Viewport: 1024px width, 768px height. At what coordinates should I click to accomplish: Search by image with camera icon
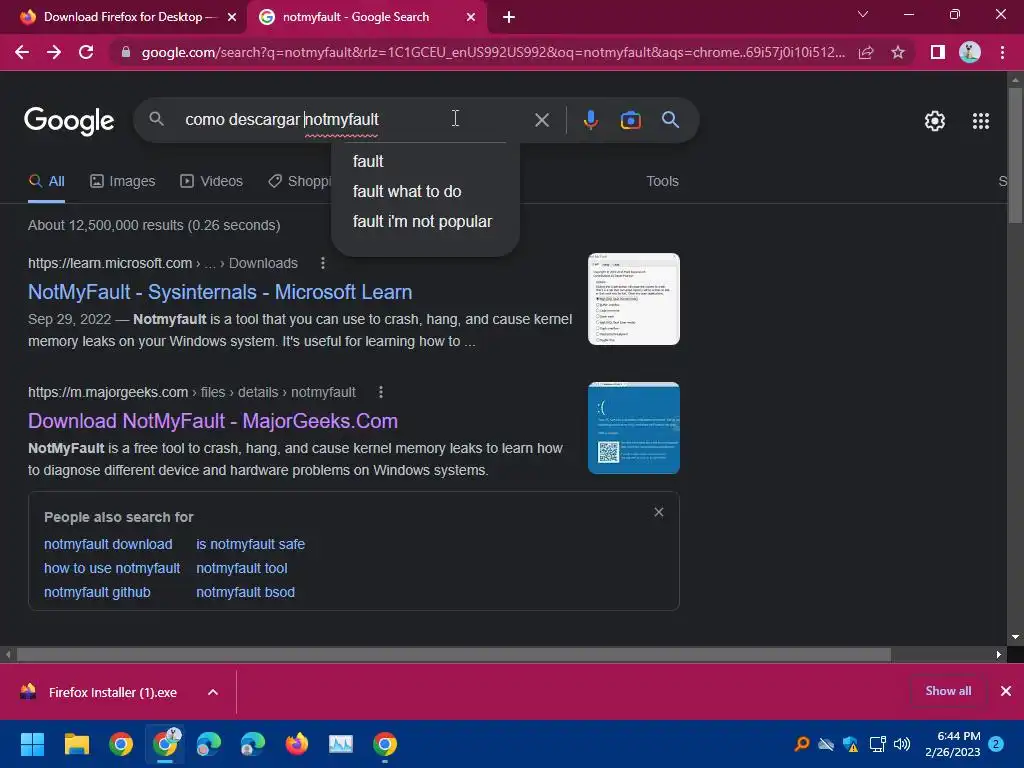[630, 120]
